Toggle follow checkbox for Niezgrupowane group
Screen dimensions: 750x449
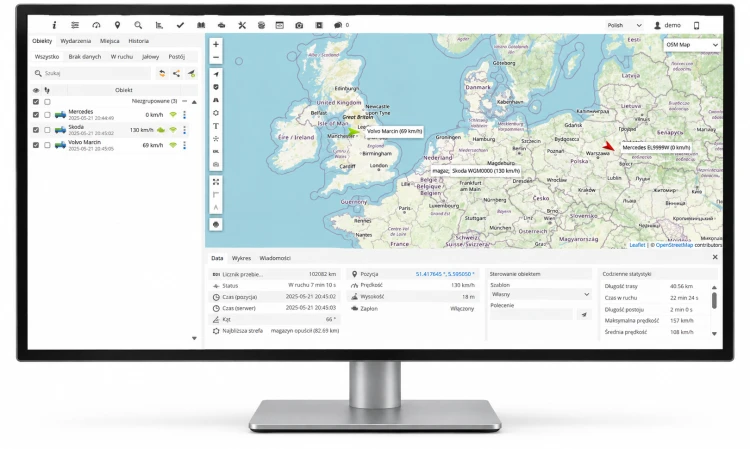47,101
